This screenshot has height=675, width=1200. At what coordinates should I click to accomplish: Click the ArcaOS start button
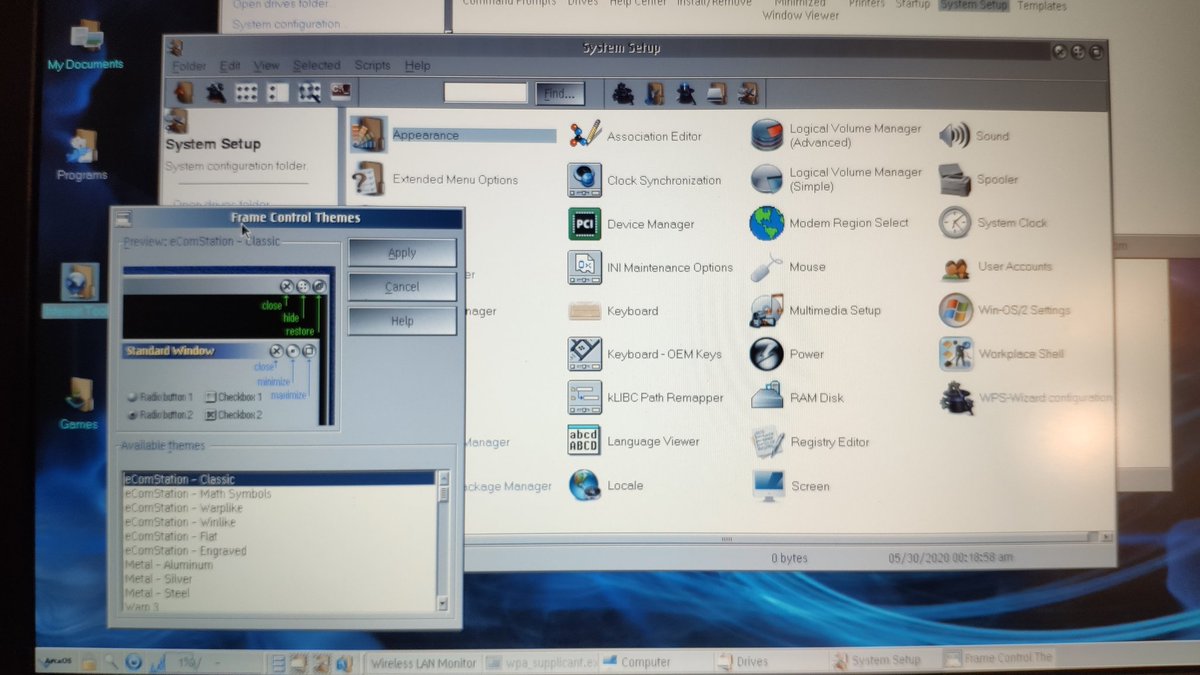[x=59, y=662]
